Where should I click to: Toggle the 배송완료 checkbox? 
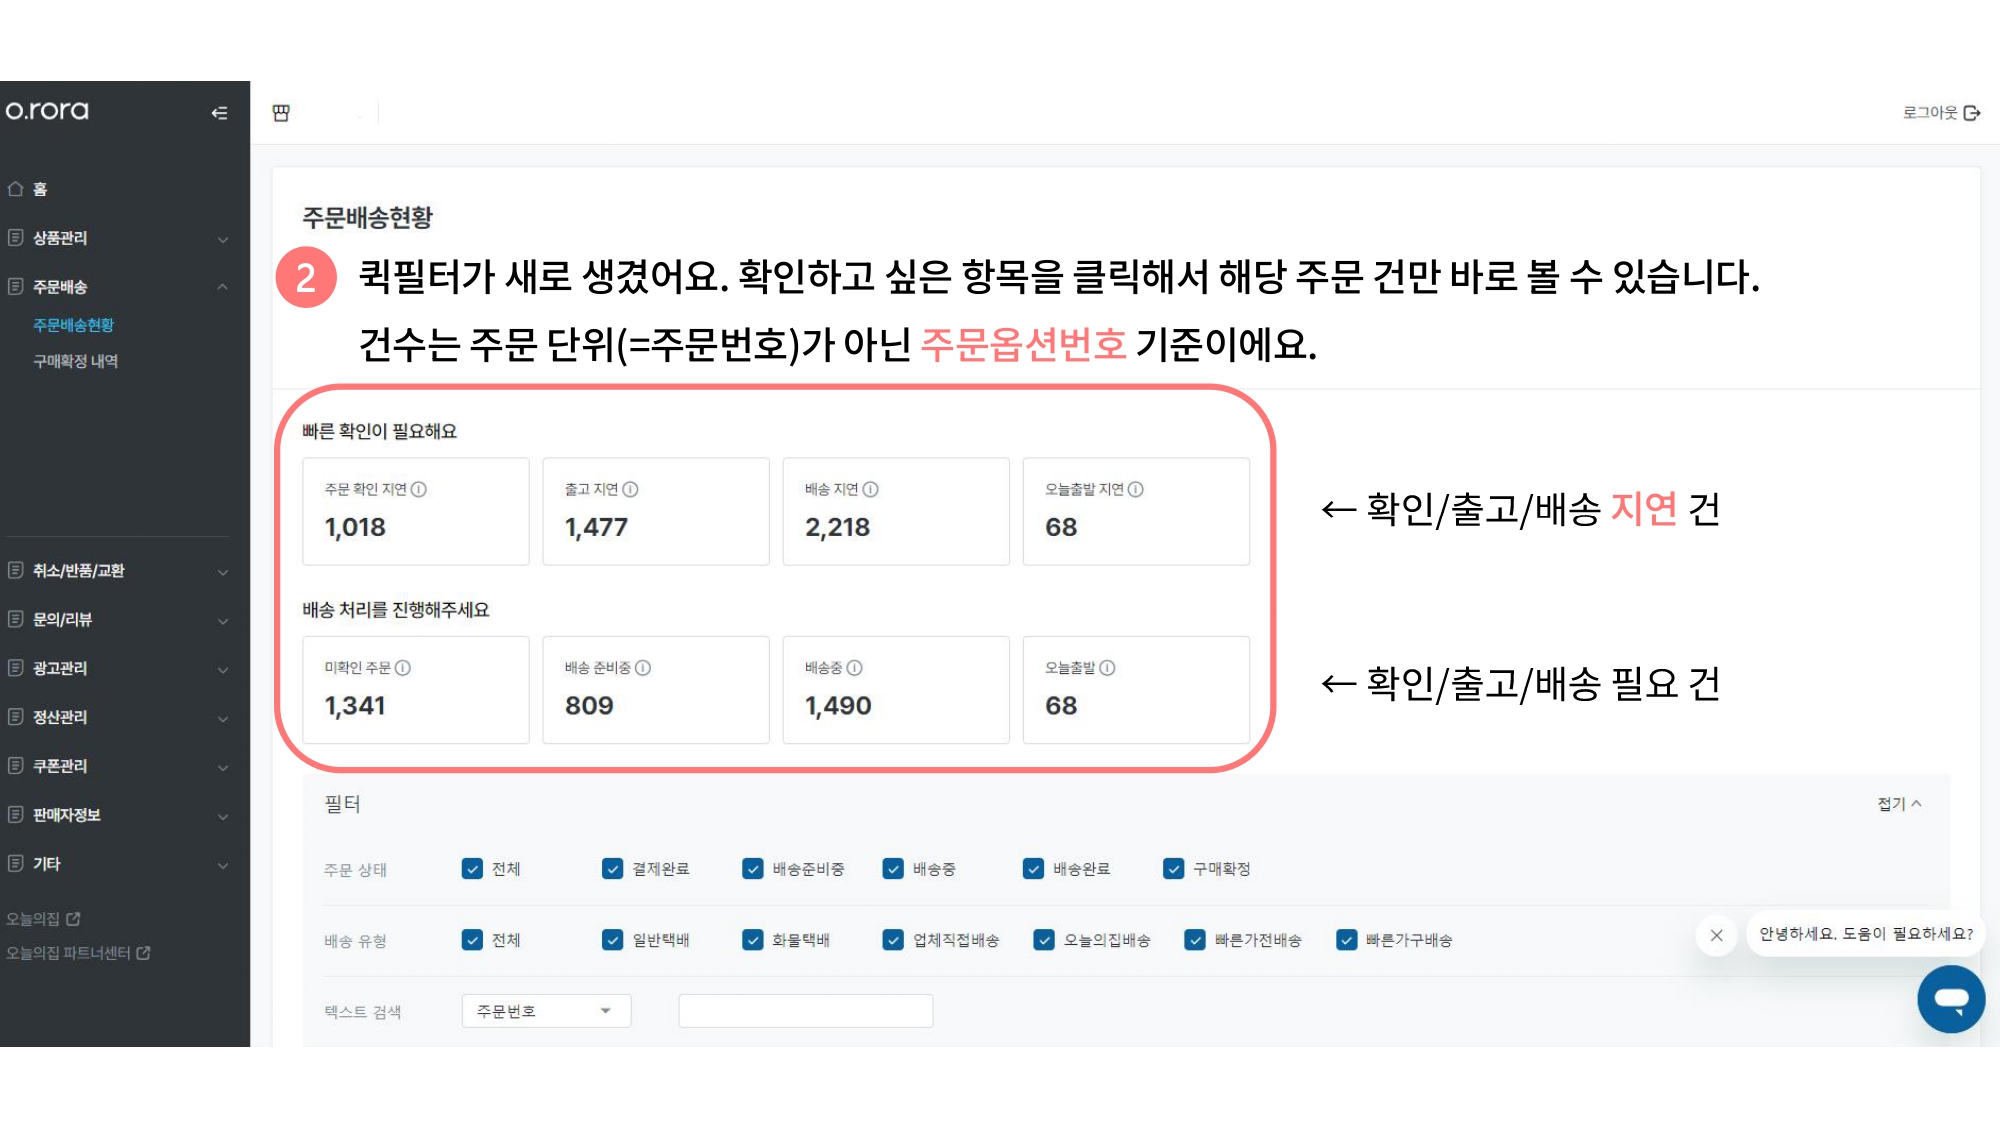tap(1033, 868)
